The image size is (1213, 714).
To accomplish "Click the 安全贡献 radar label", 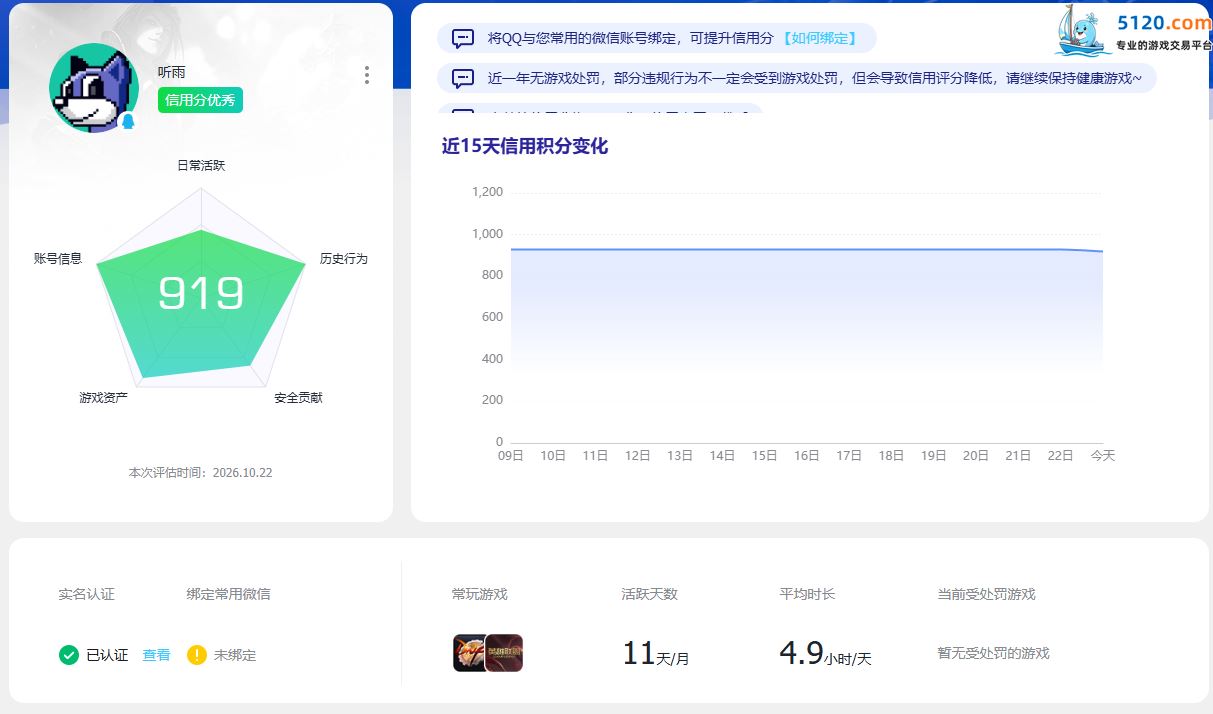I will pyautogui.click(x=298, y=397).
